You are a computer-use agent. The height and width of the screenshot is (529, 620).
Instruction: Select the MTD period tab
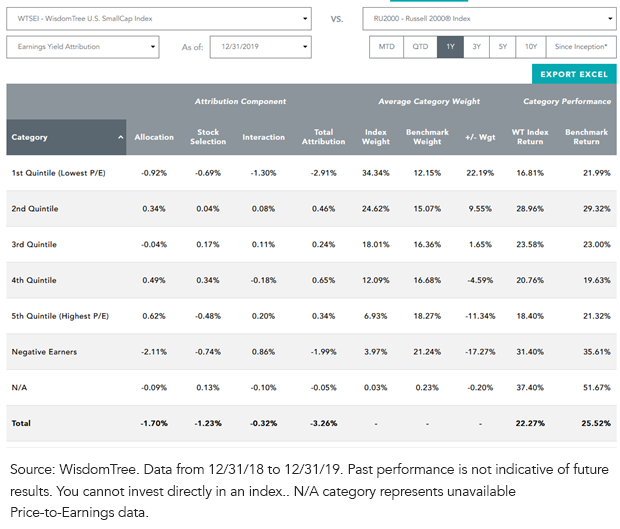pos(386,47)
